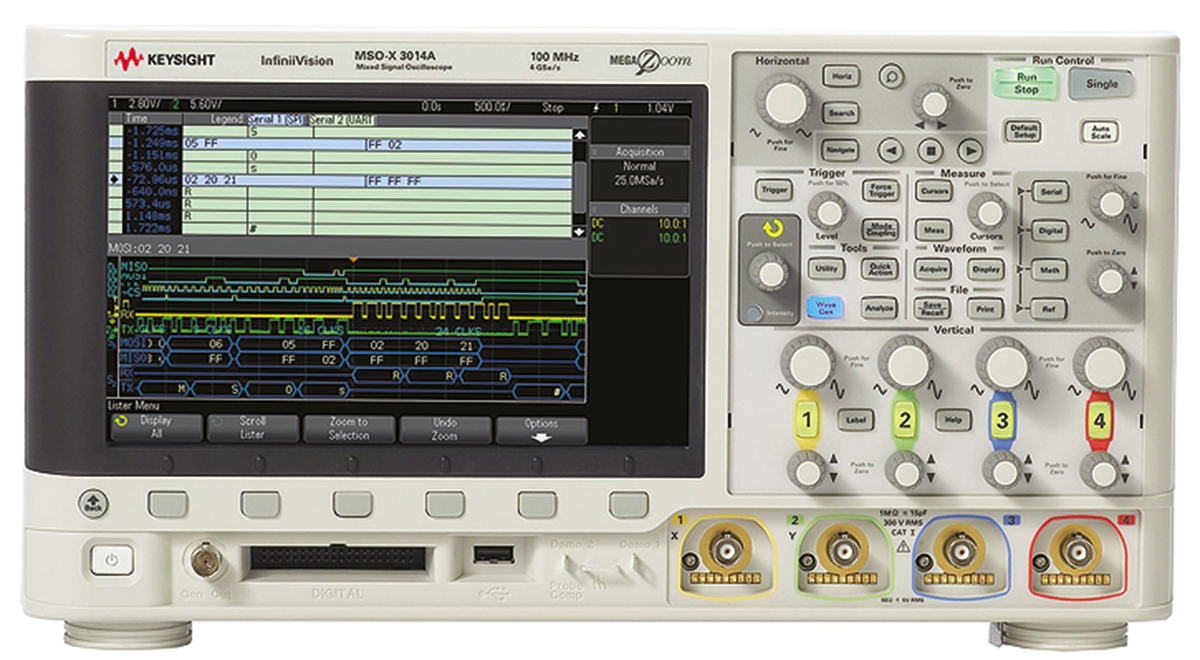Viewport: 1200px width, 660px height.
Task: Click the Acquire key
Action: 934,269
